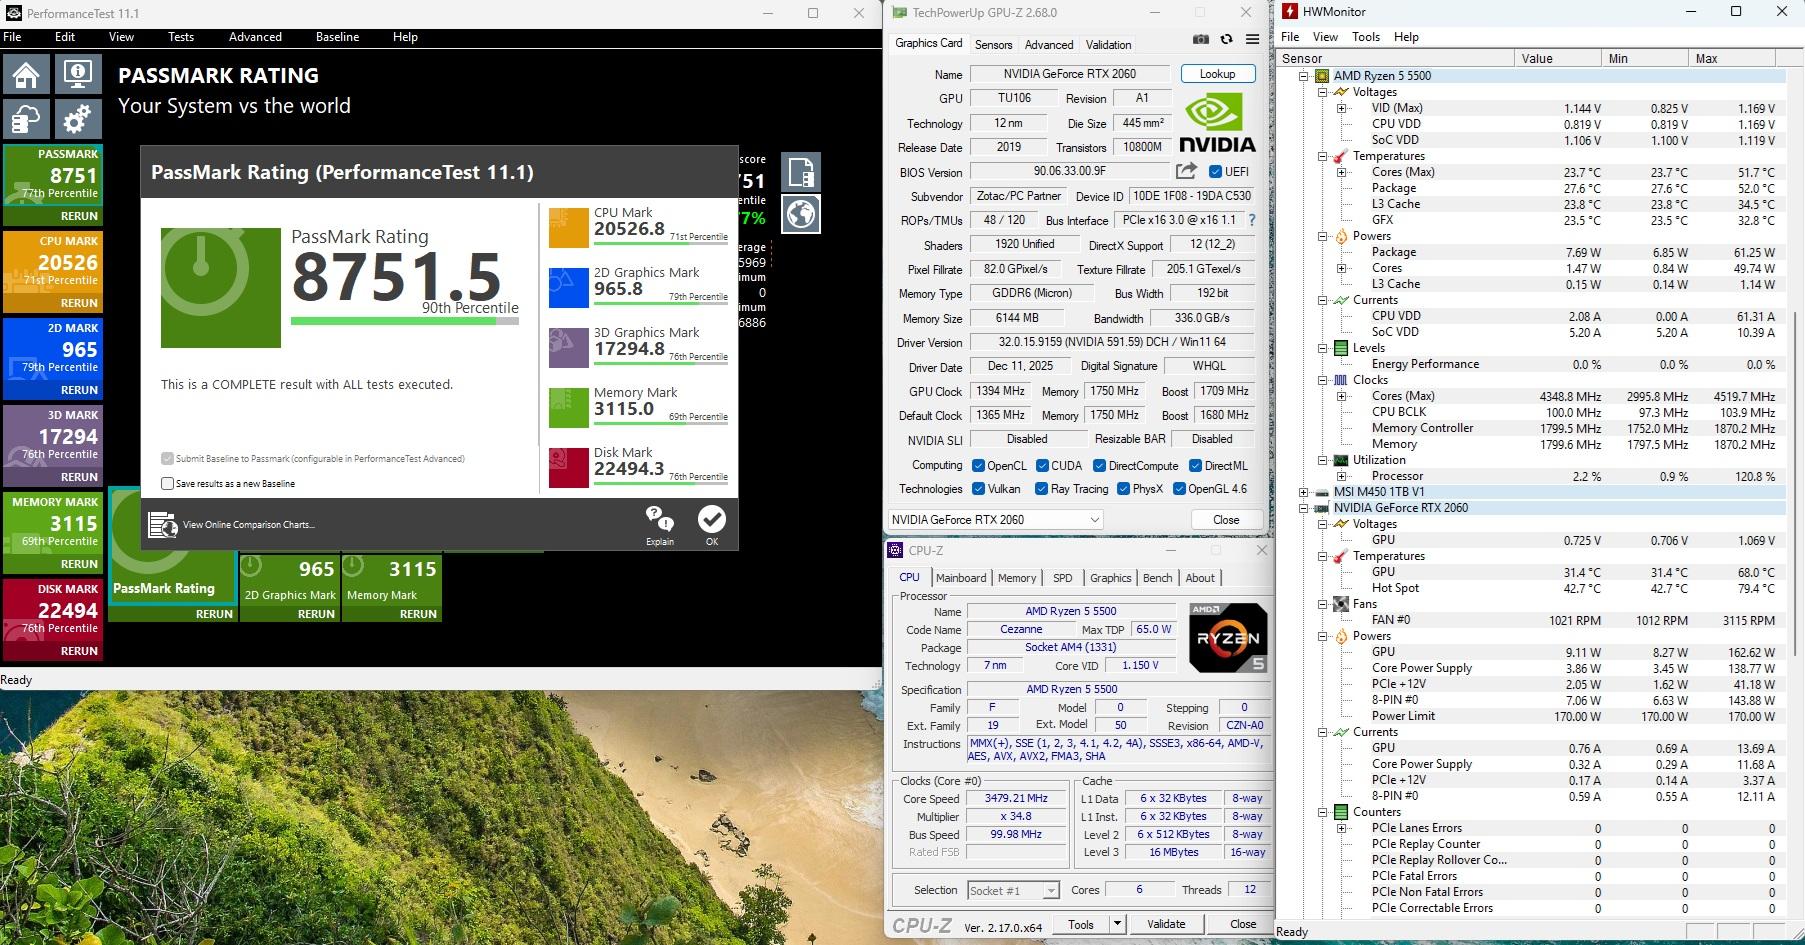Click the AMD Ryzen 5 logo in CPU-Z
The height and width of the screenshot is (945, 1805).
(1228, 637)
